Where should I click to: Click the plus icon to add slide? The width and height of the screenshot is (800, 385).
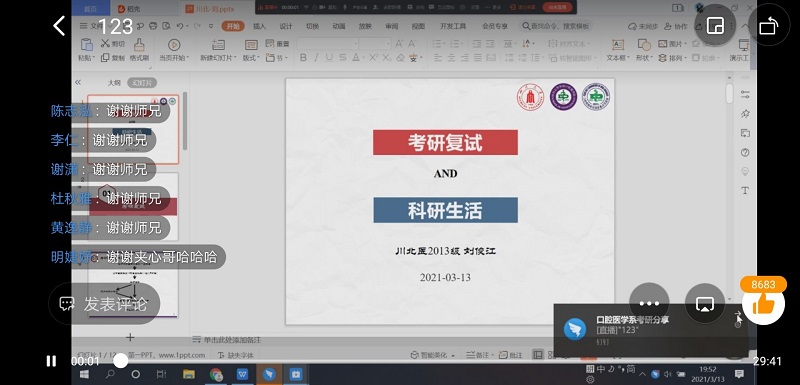point(130,337)
